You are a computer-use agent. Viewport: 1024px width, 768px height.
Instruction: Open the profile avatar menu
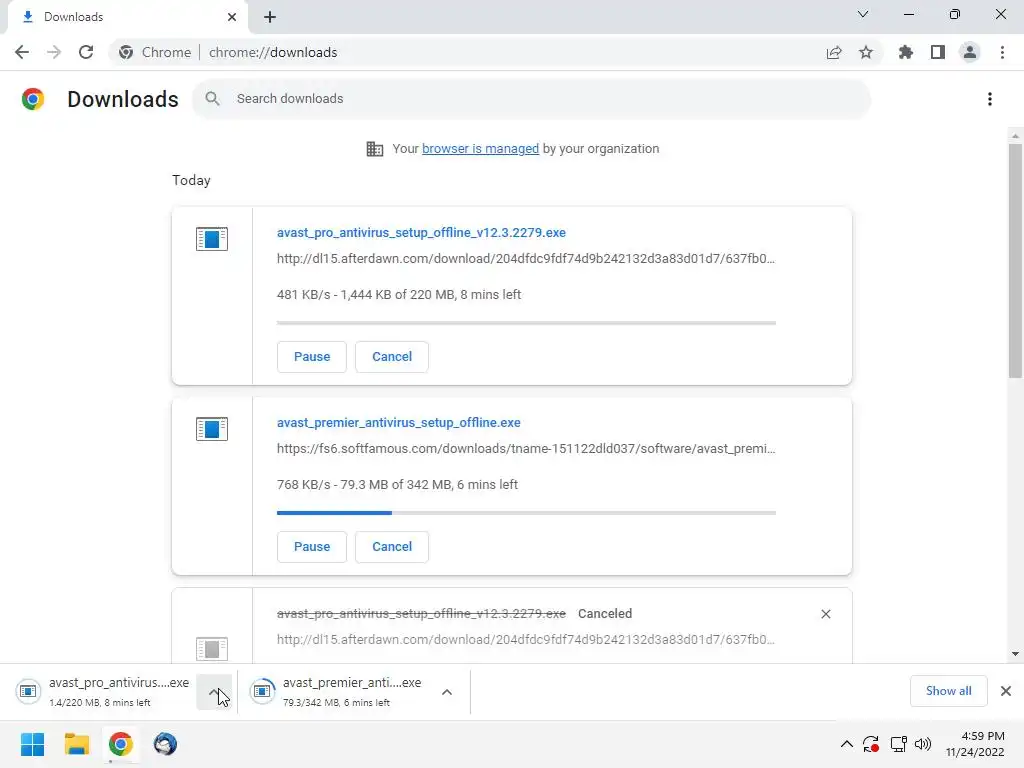click(970, 52)
